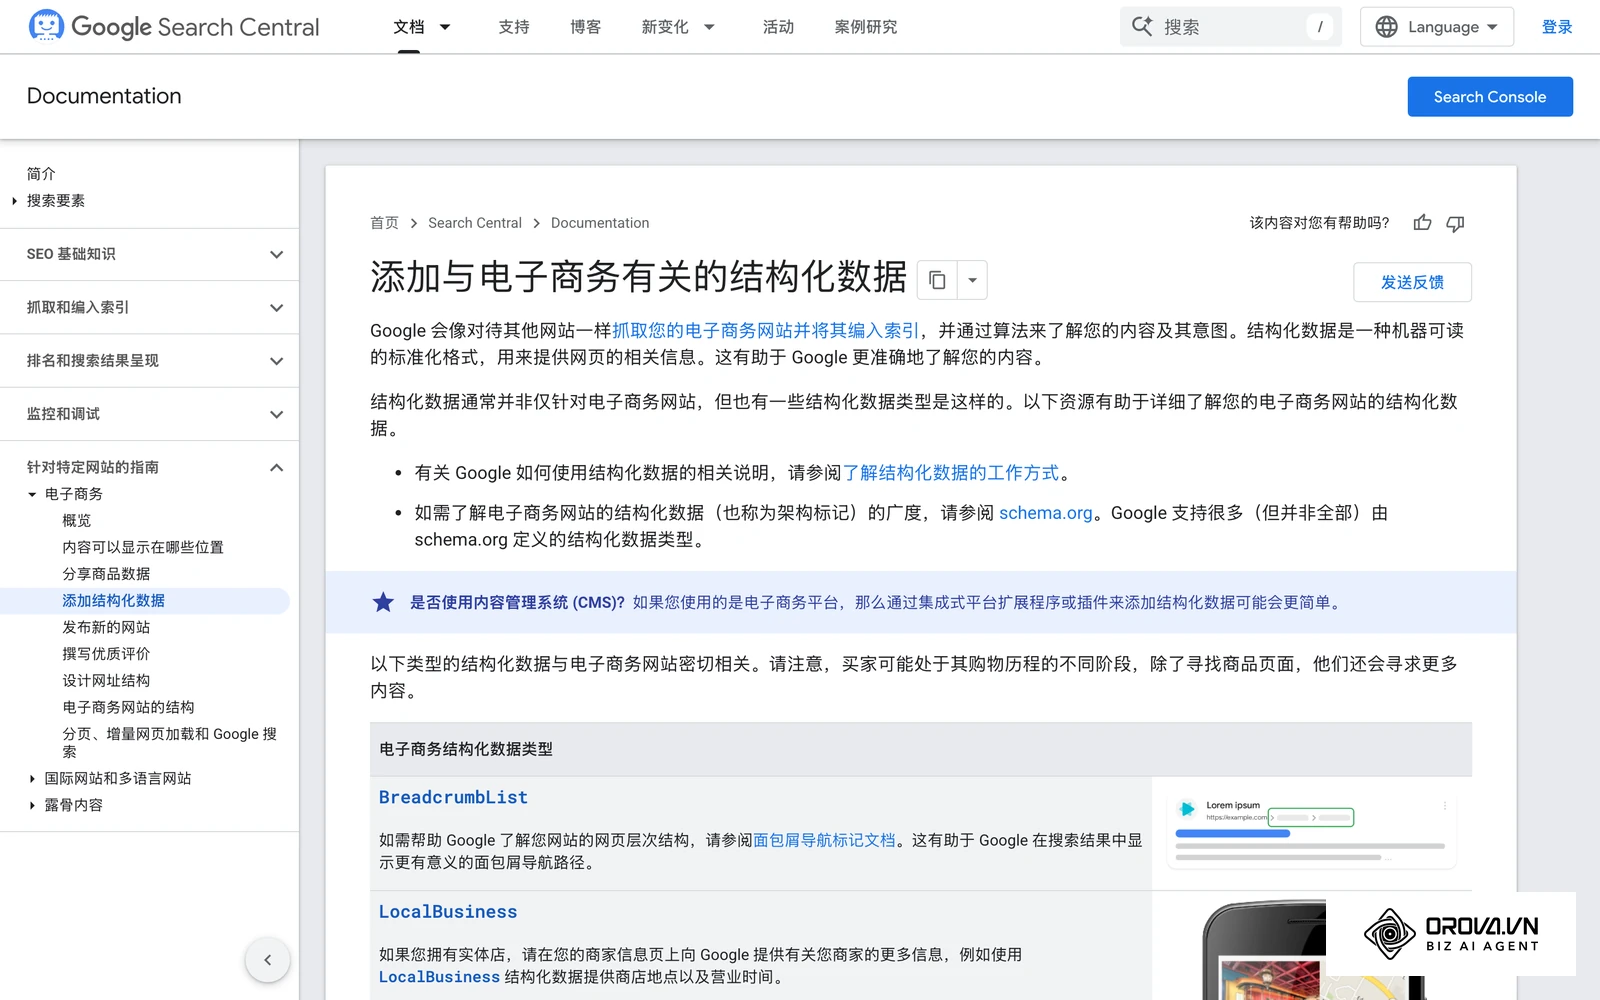
Task: Click the 登录 sign-in link
Action: [x=1557, y=27]
